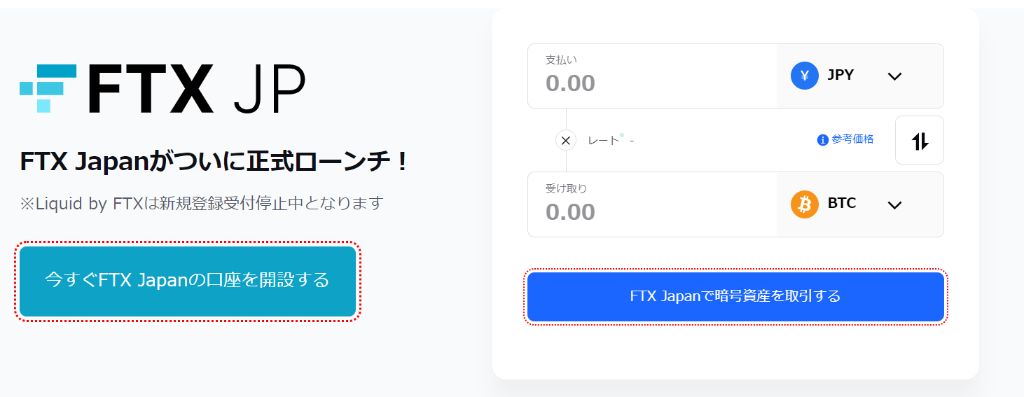Image resolution: width=1024 pixels, height=397 pixels.
Task: Expand the BTC currency chevron
Action: tap(895, 205)
